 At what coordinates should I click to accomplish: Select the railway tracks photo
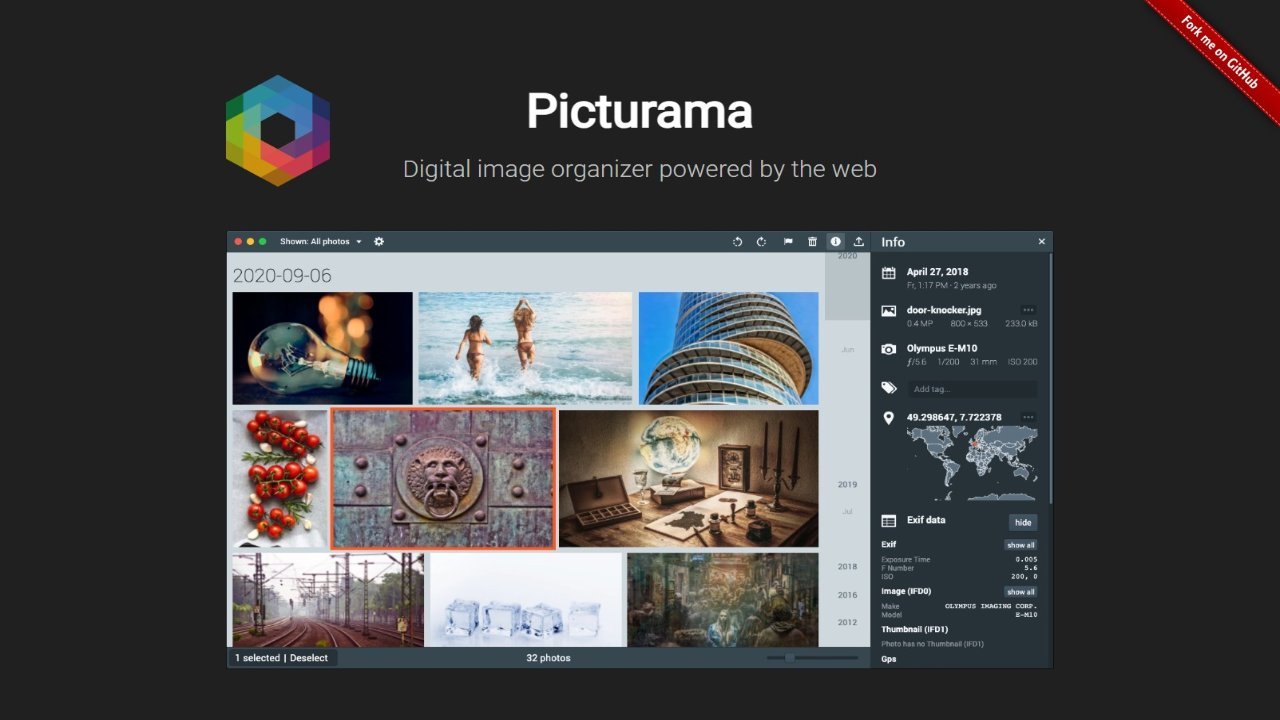(328, 600)
